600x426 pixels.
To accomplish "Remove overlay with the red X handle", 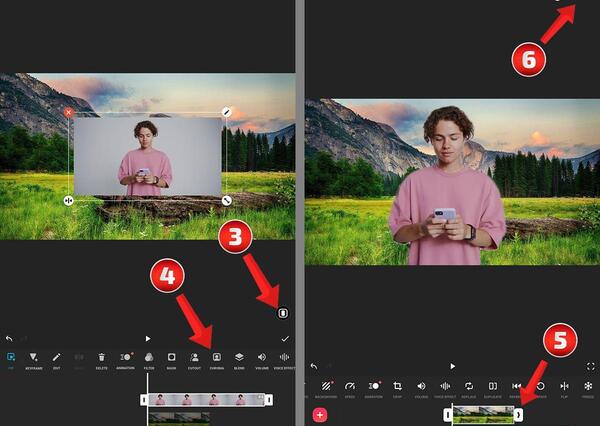I will [x=68, y=112].
